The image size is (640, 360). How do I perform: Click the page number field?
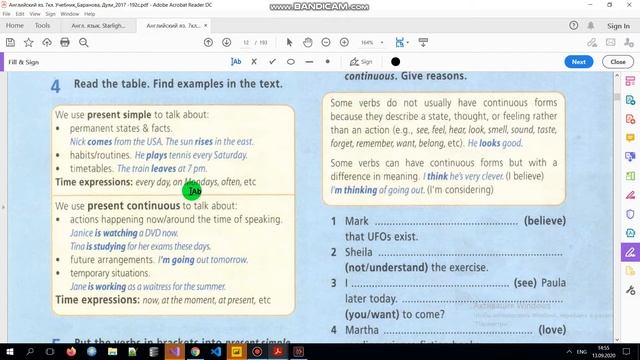246,42
